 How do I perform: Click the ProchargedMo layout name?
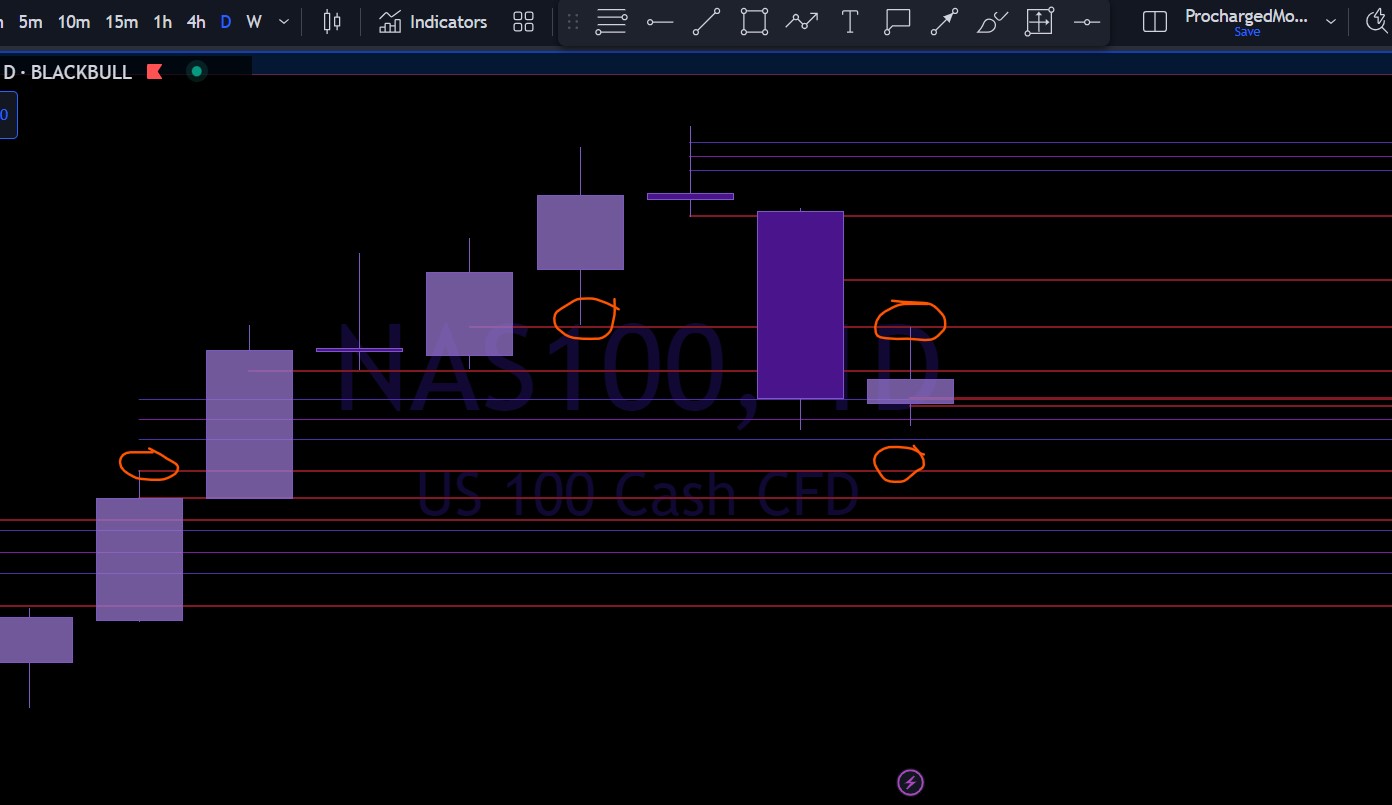(x=1246, y=16)
